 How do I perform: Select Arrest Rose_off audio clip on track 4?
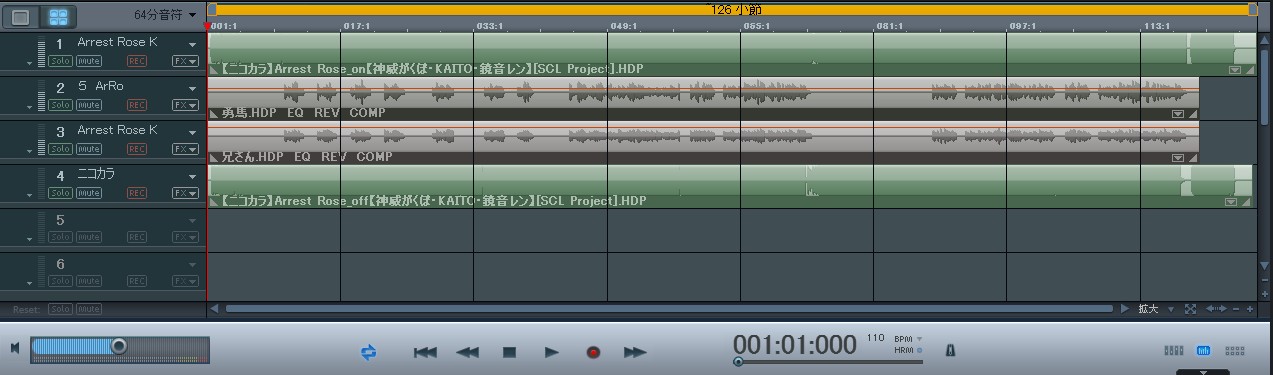click(x=731, y=186)
